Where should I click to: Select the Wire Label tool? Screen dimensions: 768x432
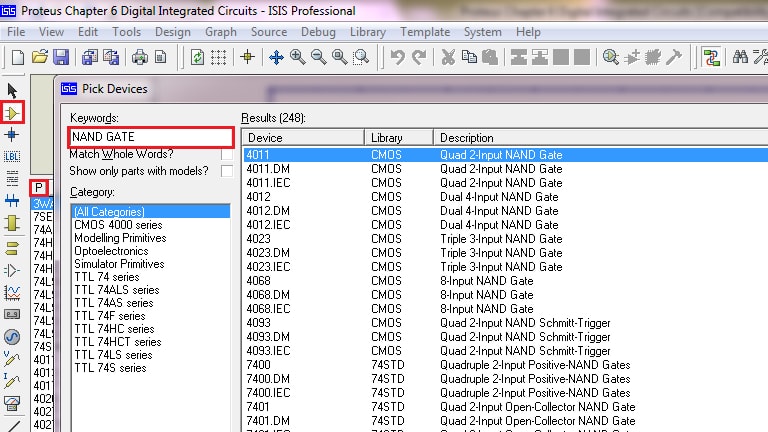tap(13, 157)
